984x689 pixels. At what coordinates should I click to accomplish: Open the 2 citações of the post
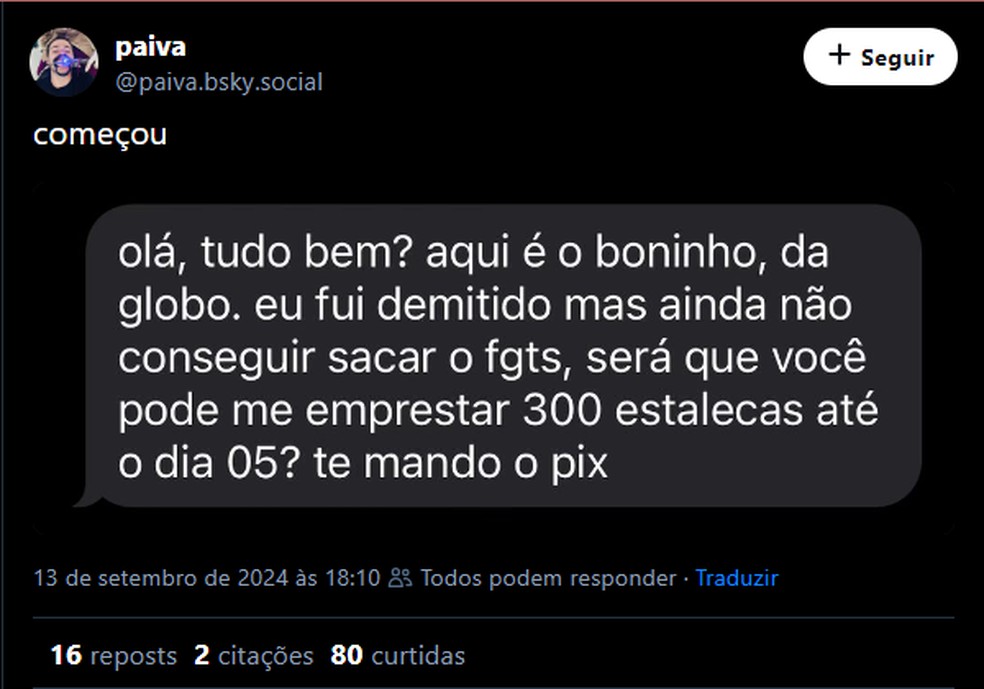click(253, 656)
